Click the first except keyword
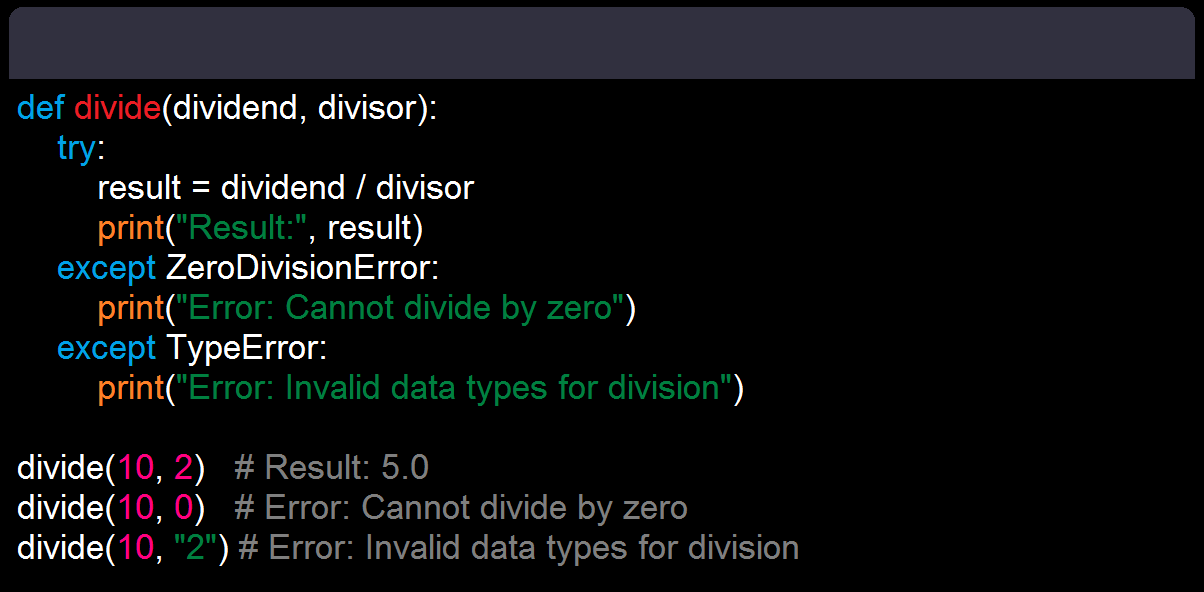 coord(106,268)
